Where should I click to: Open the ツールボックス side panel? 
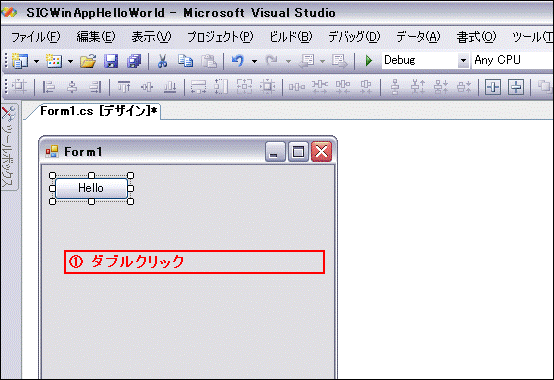pos(9,147)
